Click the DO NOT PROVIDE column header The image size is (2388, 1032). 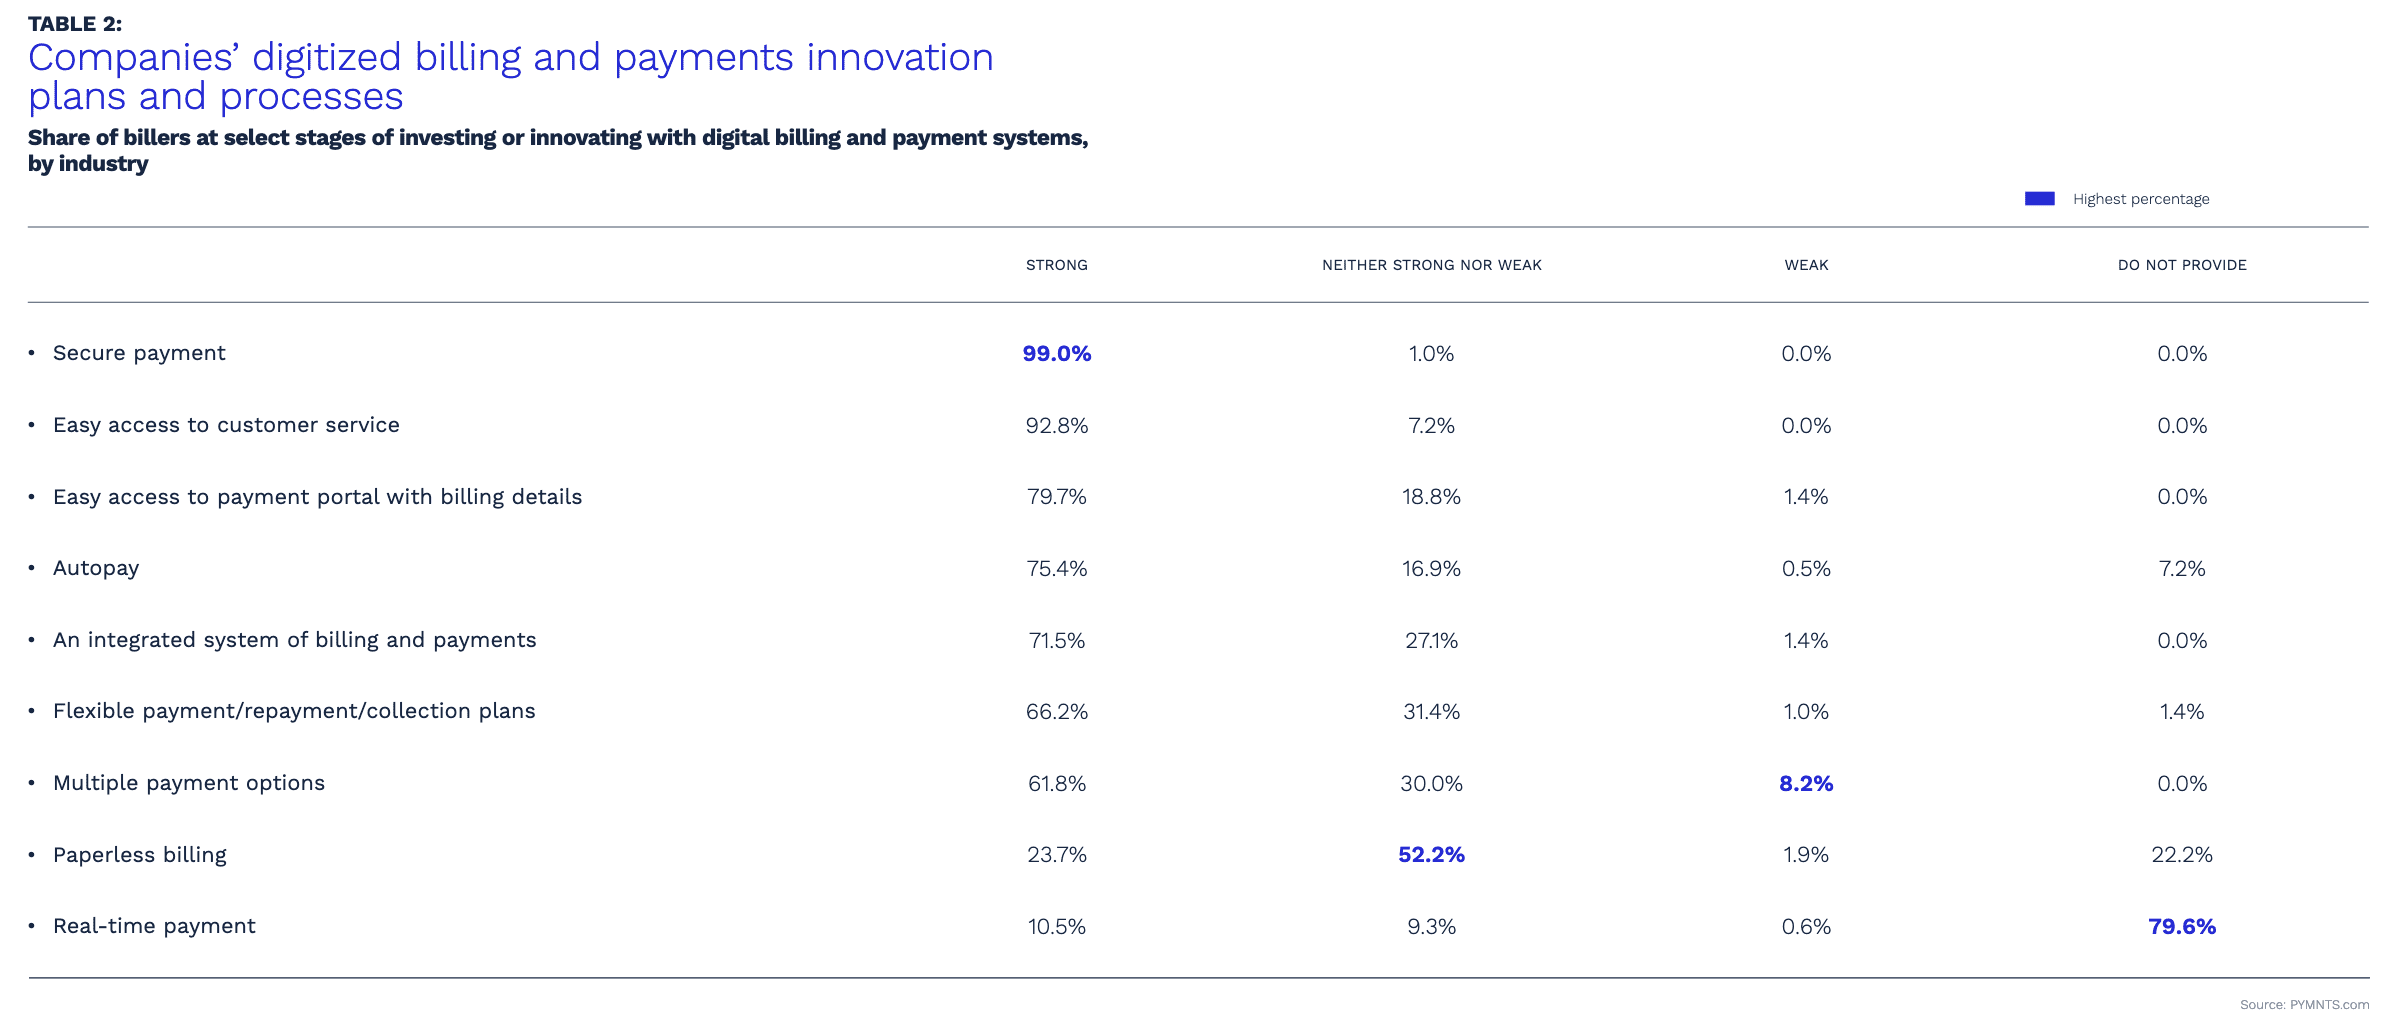pyautogui.click(x=2181, y=265)
